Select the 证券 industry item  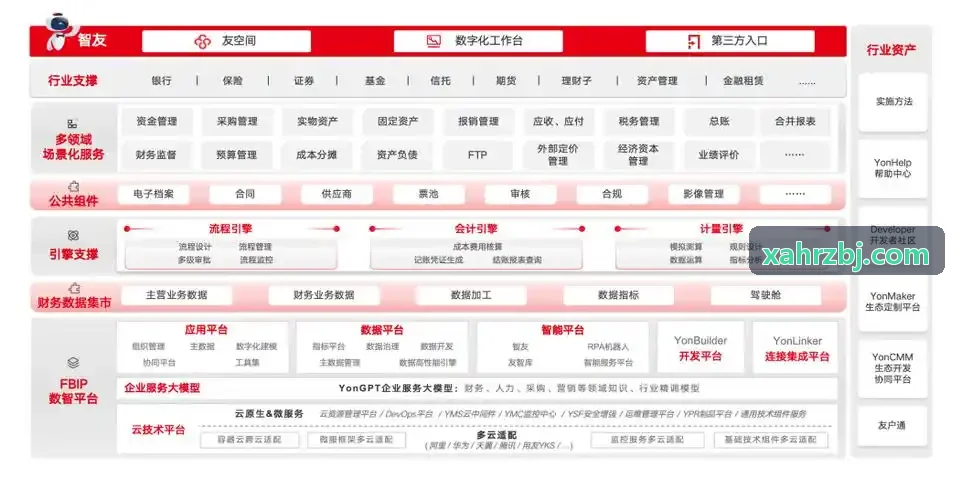click(x=304, y=80)
